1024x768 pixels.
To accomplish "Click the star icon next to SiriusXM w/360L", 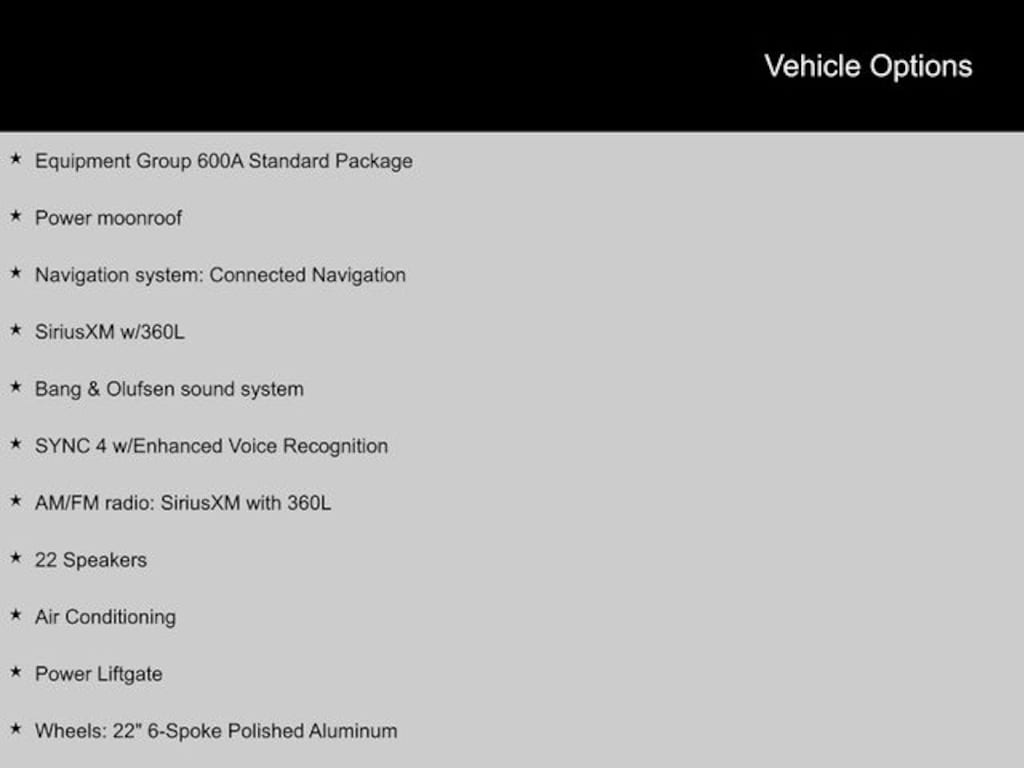I will (15, 330).
